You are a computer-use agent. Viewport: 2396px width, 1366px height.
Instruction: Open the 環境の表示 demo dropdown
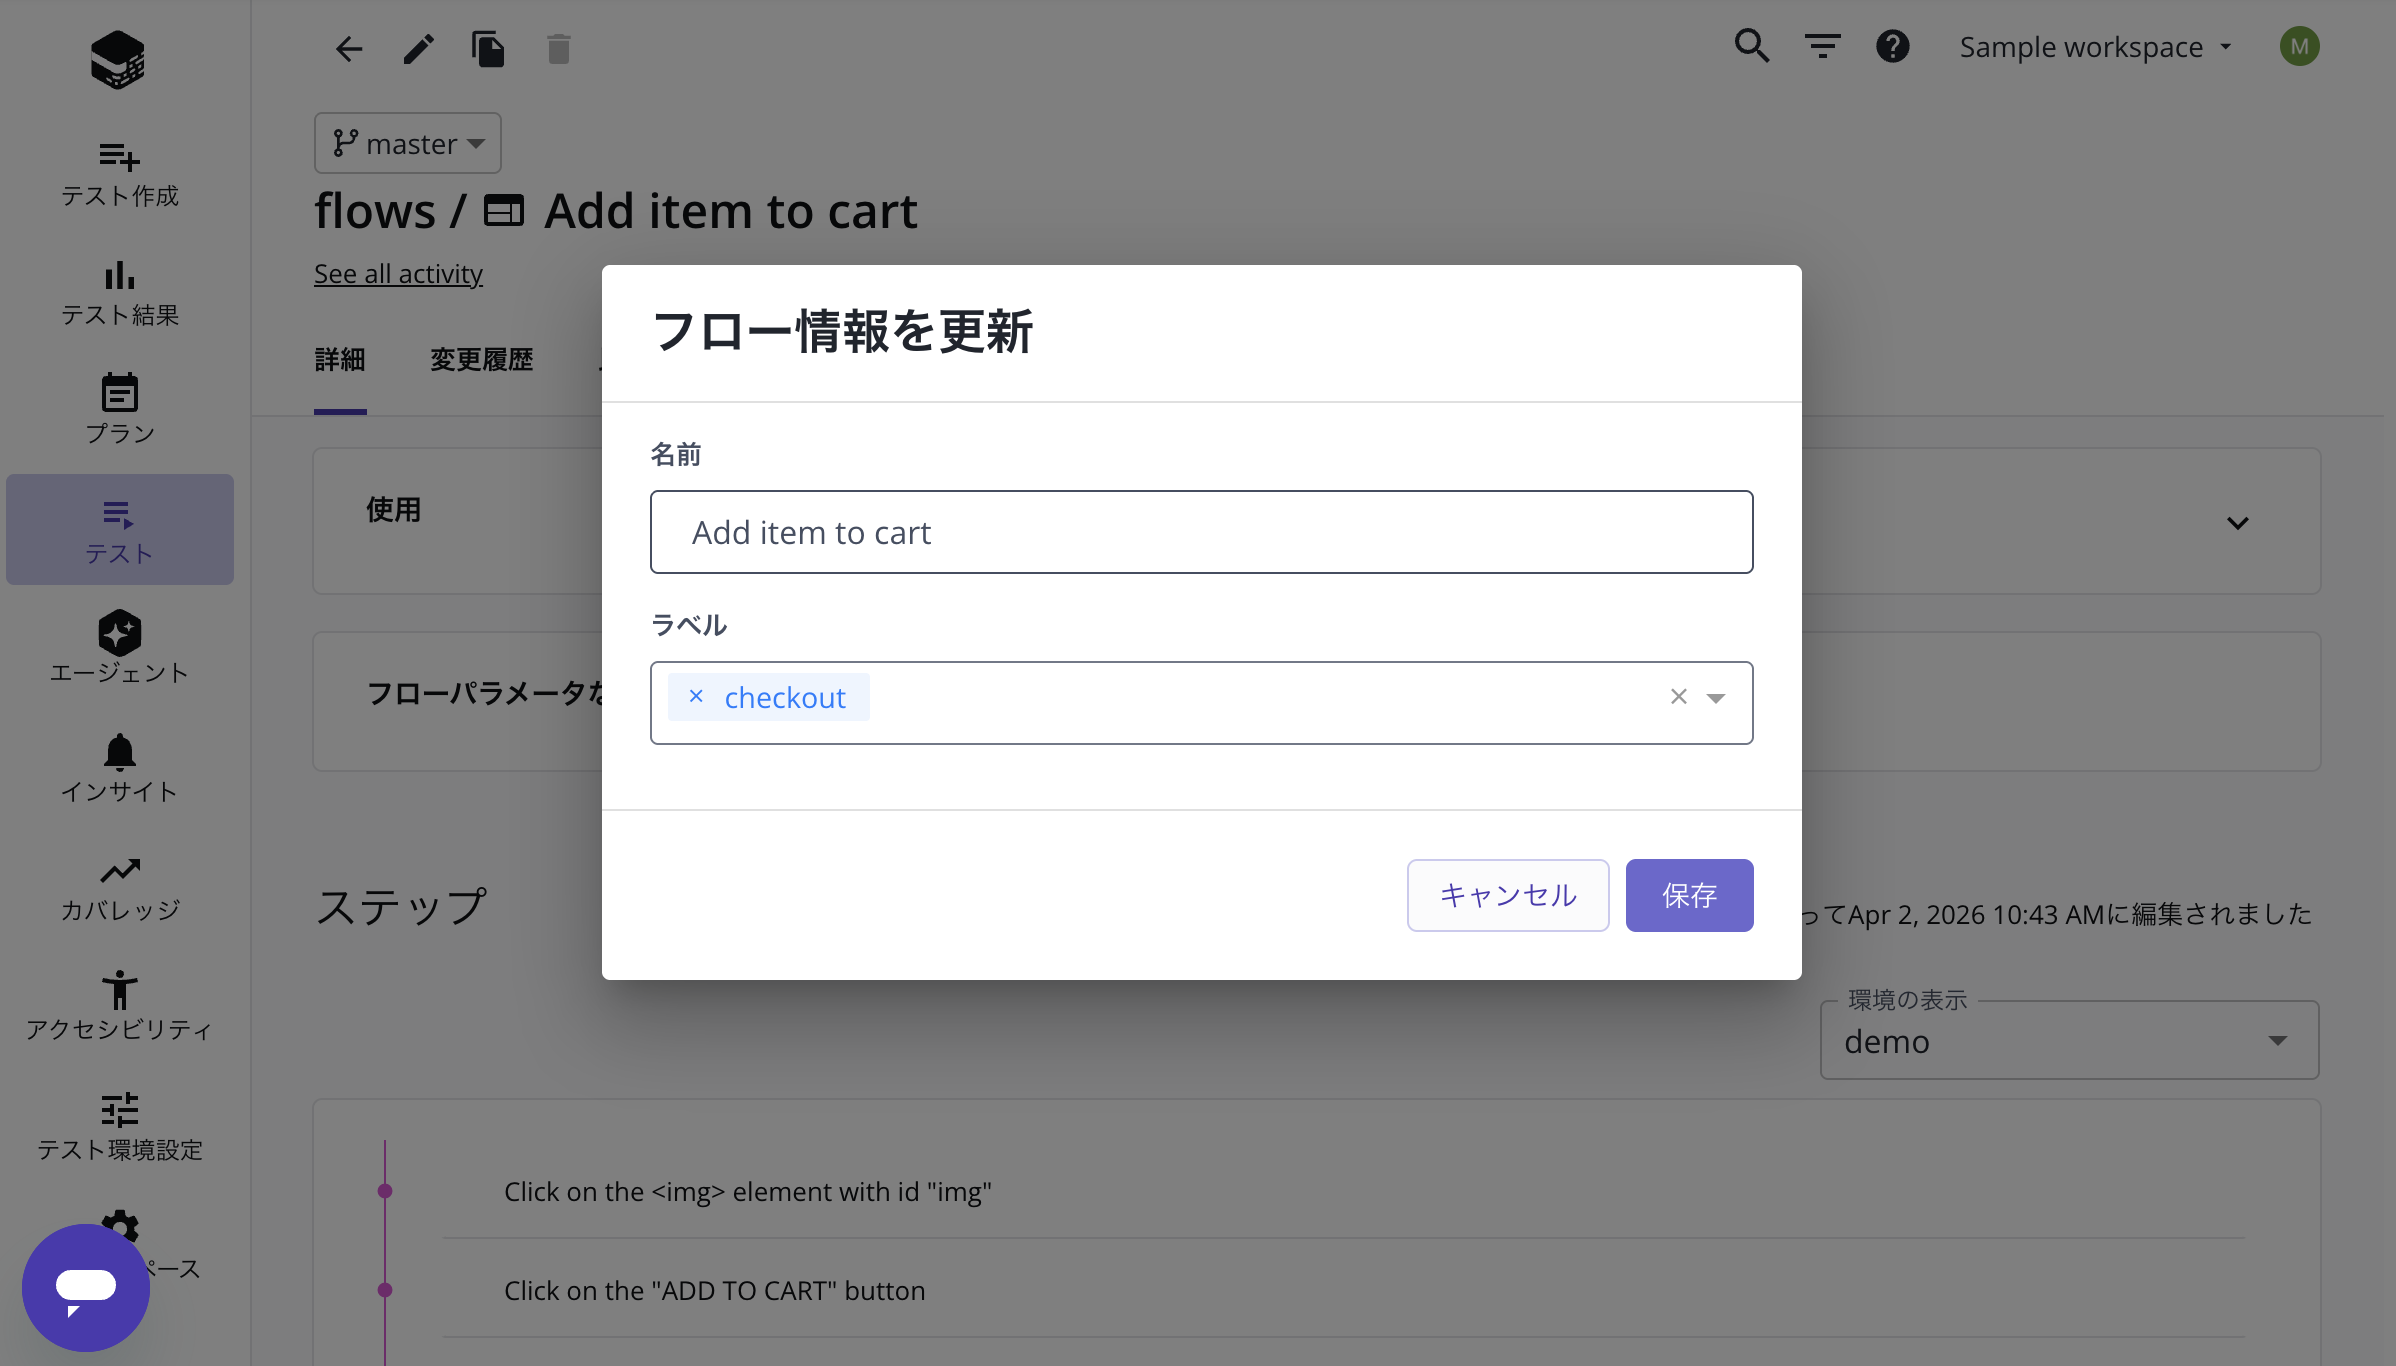click(2070, 1040)
